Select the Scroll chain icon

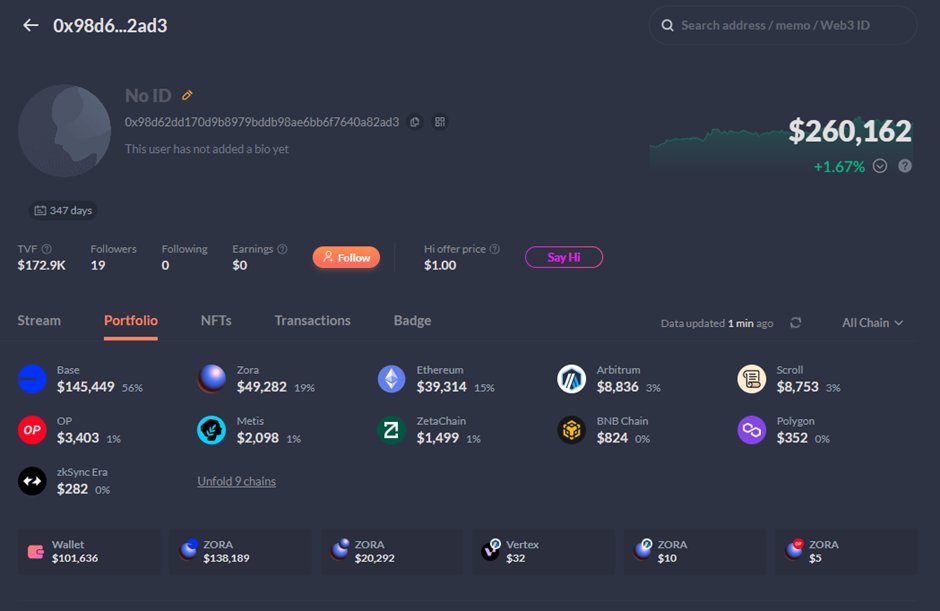coord(752,379)
